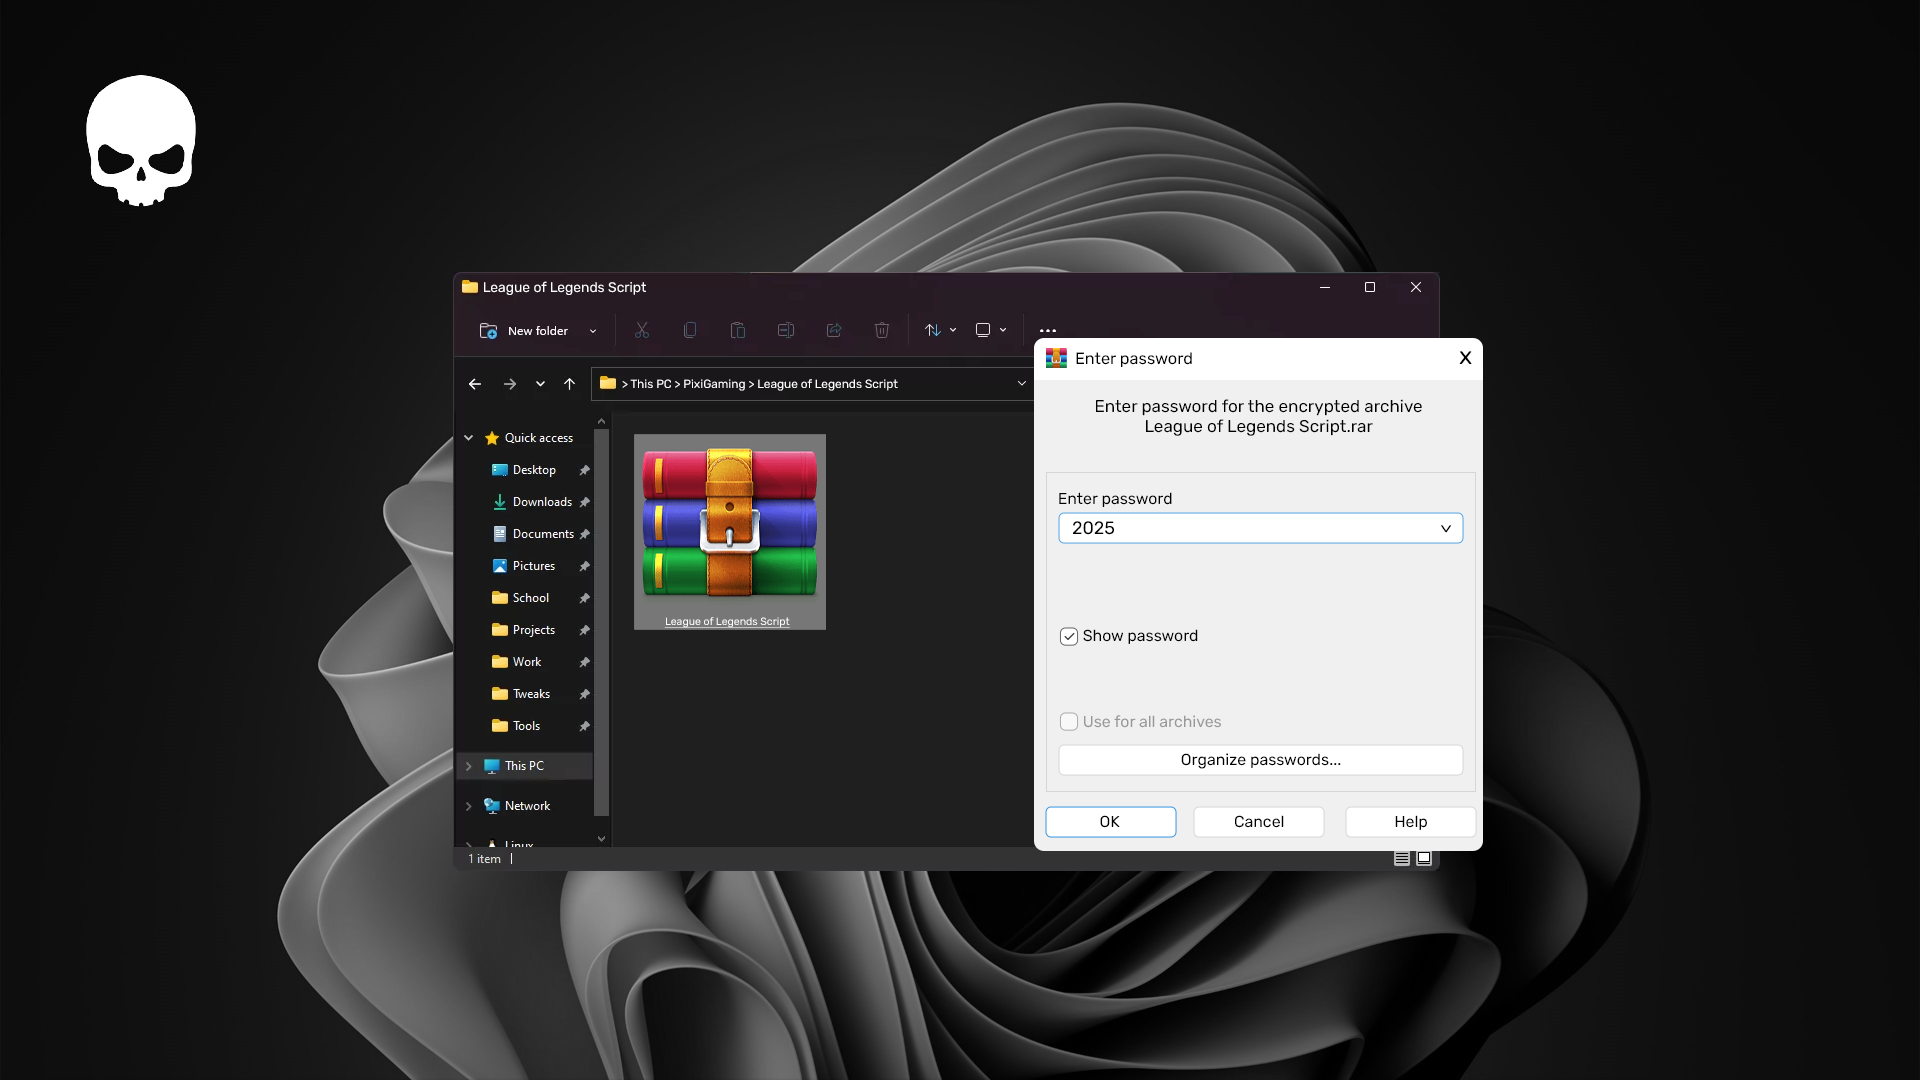Viewport: 1920px width, 1080px height.
Task: Click the Copy icon in toolbar
Action: 690,330
